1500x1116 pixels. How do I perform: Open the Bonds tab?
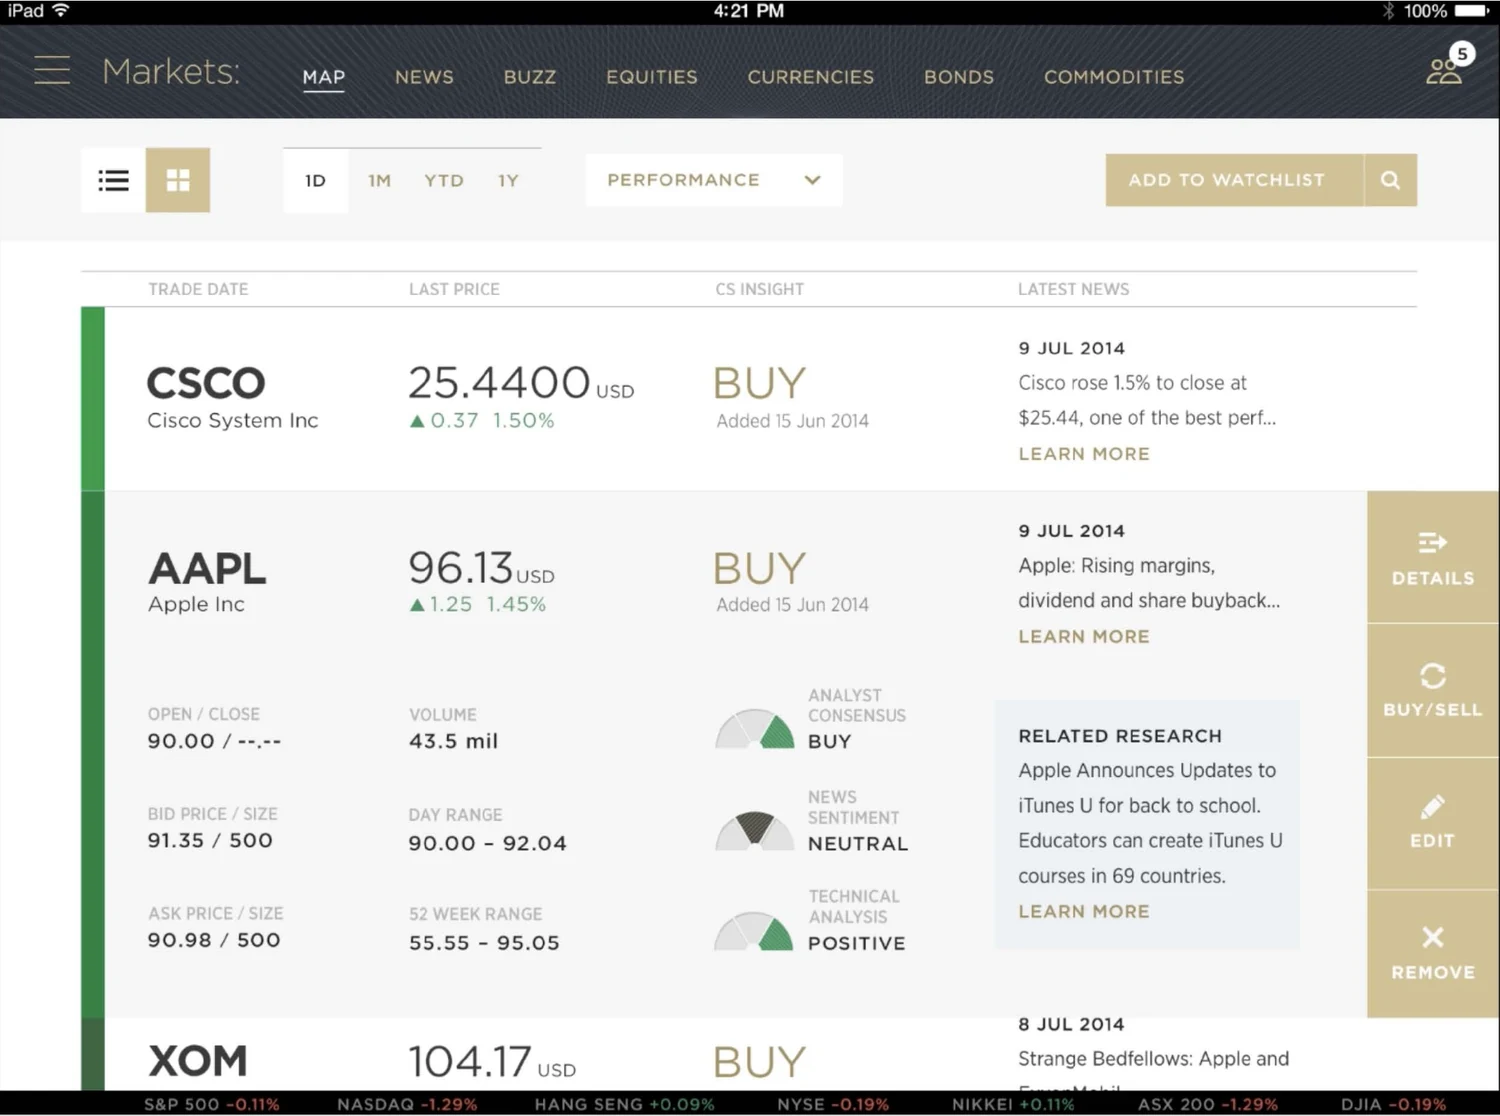(x=959, y=77)
